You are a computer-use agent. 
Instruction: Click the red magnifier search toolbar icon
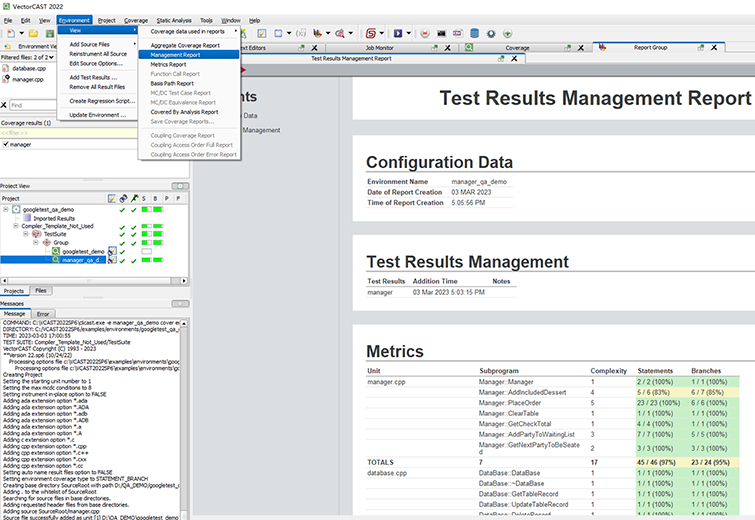tap(340, 33)
